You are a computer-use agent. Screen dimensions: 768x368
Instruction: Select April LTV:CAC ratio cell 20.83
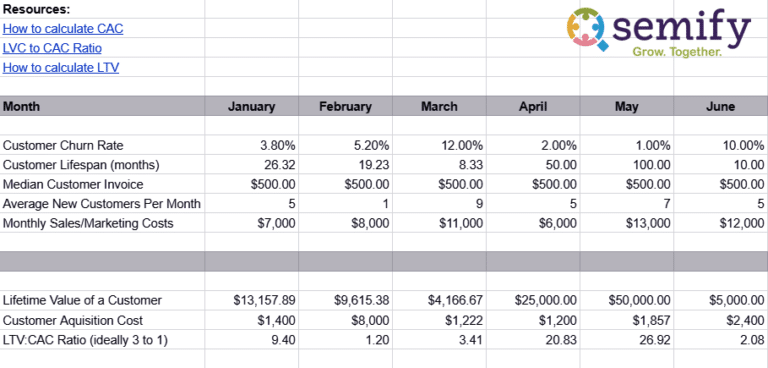click(533, 340)
